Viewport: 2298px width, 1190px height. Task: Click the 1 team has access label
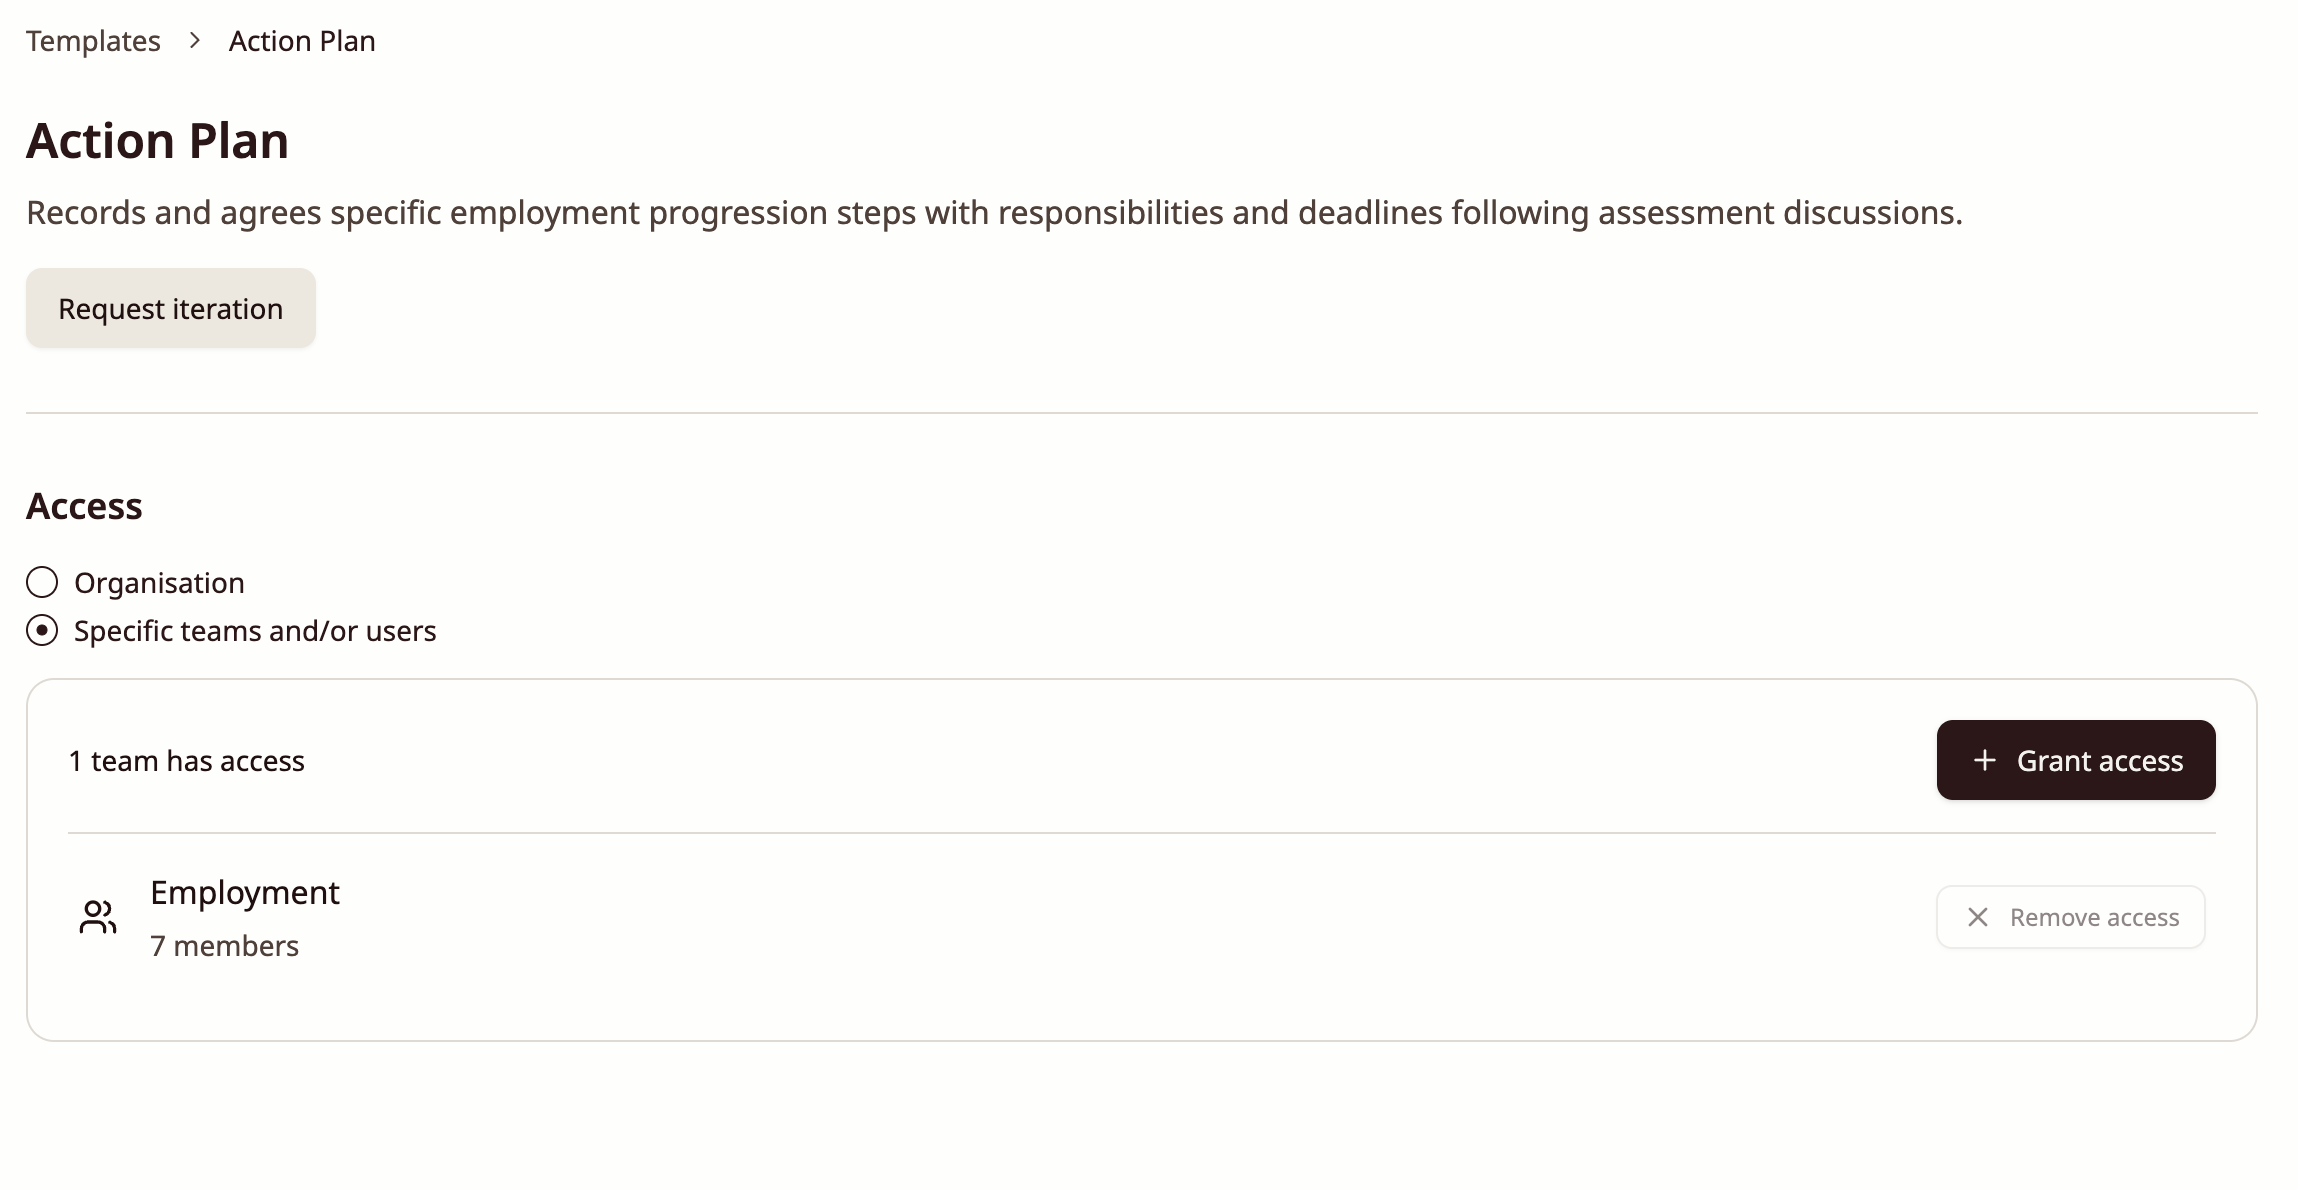coord(186,761)
